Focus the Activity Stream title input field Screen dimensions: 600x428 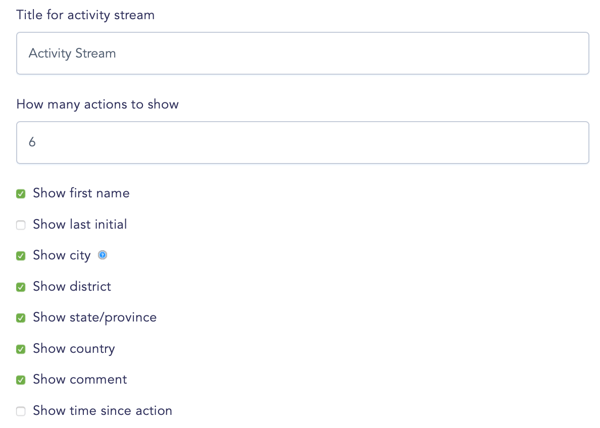(302, 53)
